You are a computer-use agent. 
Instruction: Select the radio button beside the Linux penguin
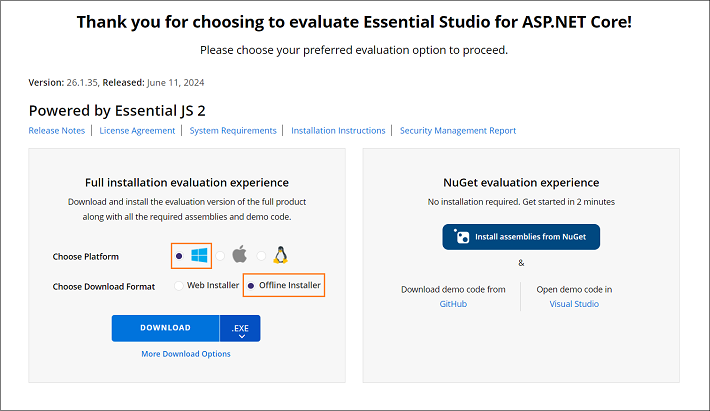click(262, 256)
